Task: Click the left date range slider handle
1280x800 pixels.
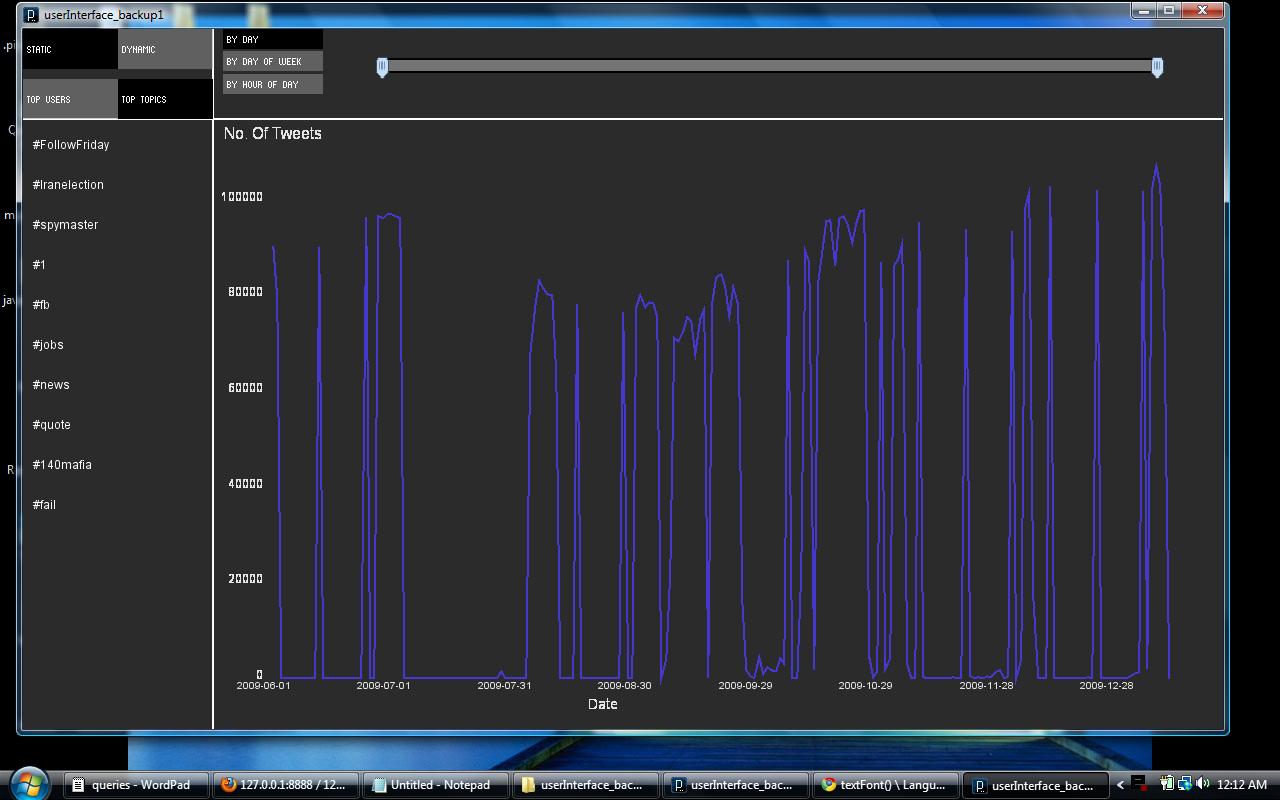Action: tap(382, 67)
